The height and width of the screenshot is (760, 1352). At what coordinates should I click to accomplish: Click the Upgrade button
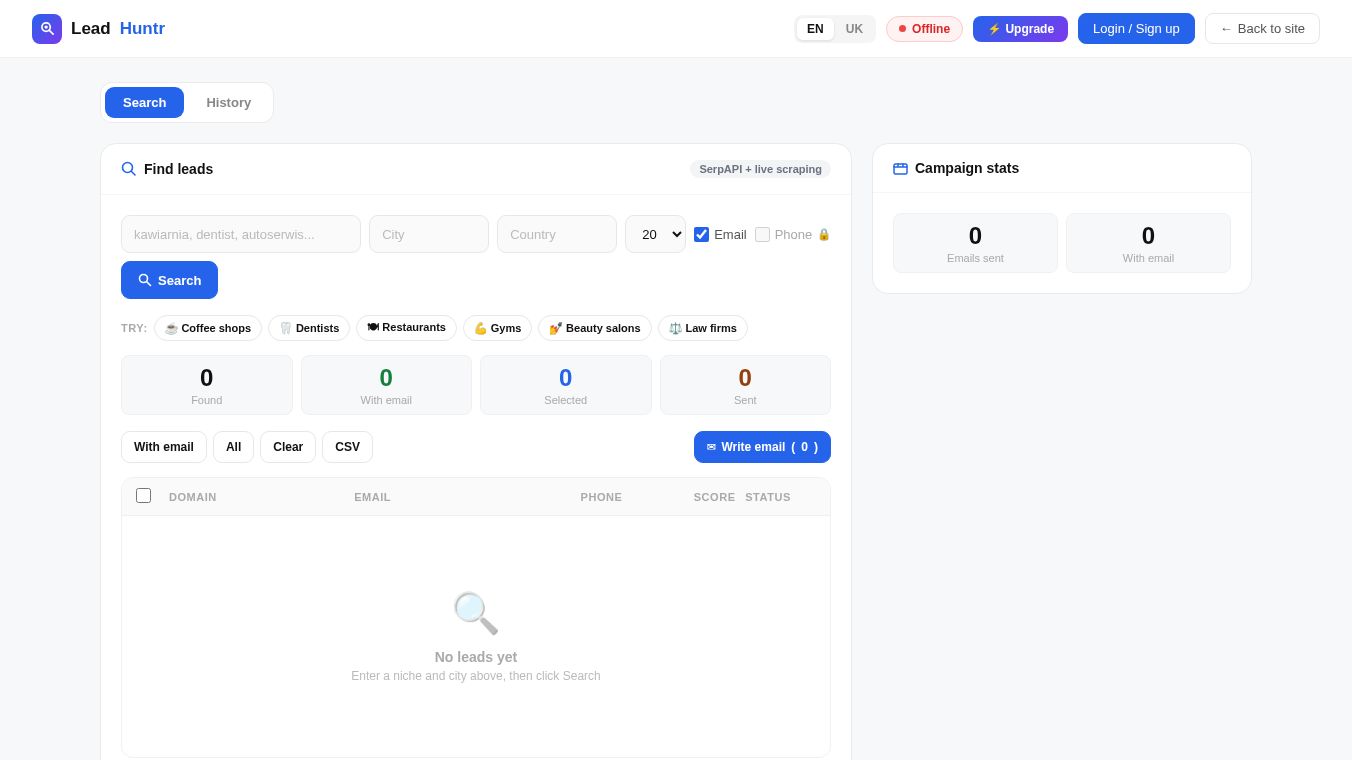pyautogui.click(x=1020, y=29)
